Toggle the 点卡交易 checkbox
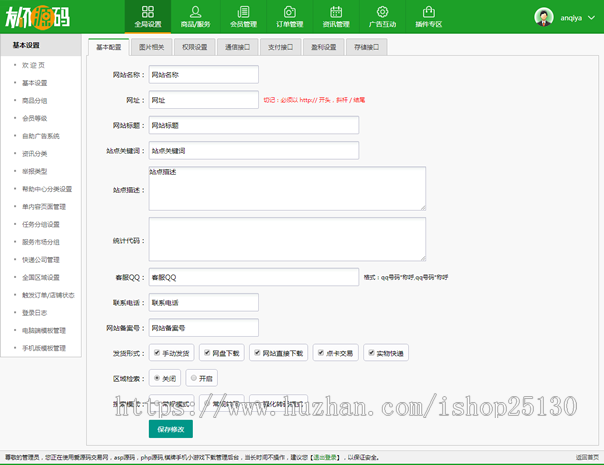 [320, 353]
